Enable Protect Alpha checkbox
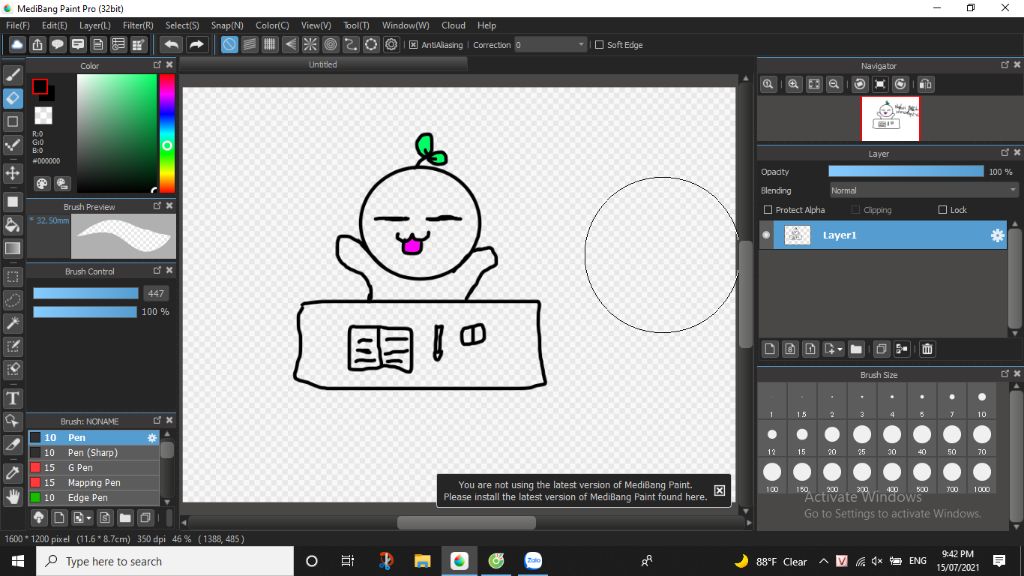This screenshot has width=1024, height=576. click(768, 210)
